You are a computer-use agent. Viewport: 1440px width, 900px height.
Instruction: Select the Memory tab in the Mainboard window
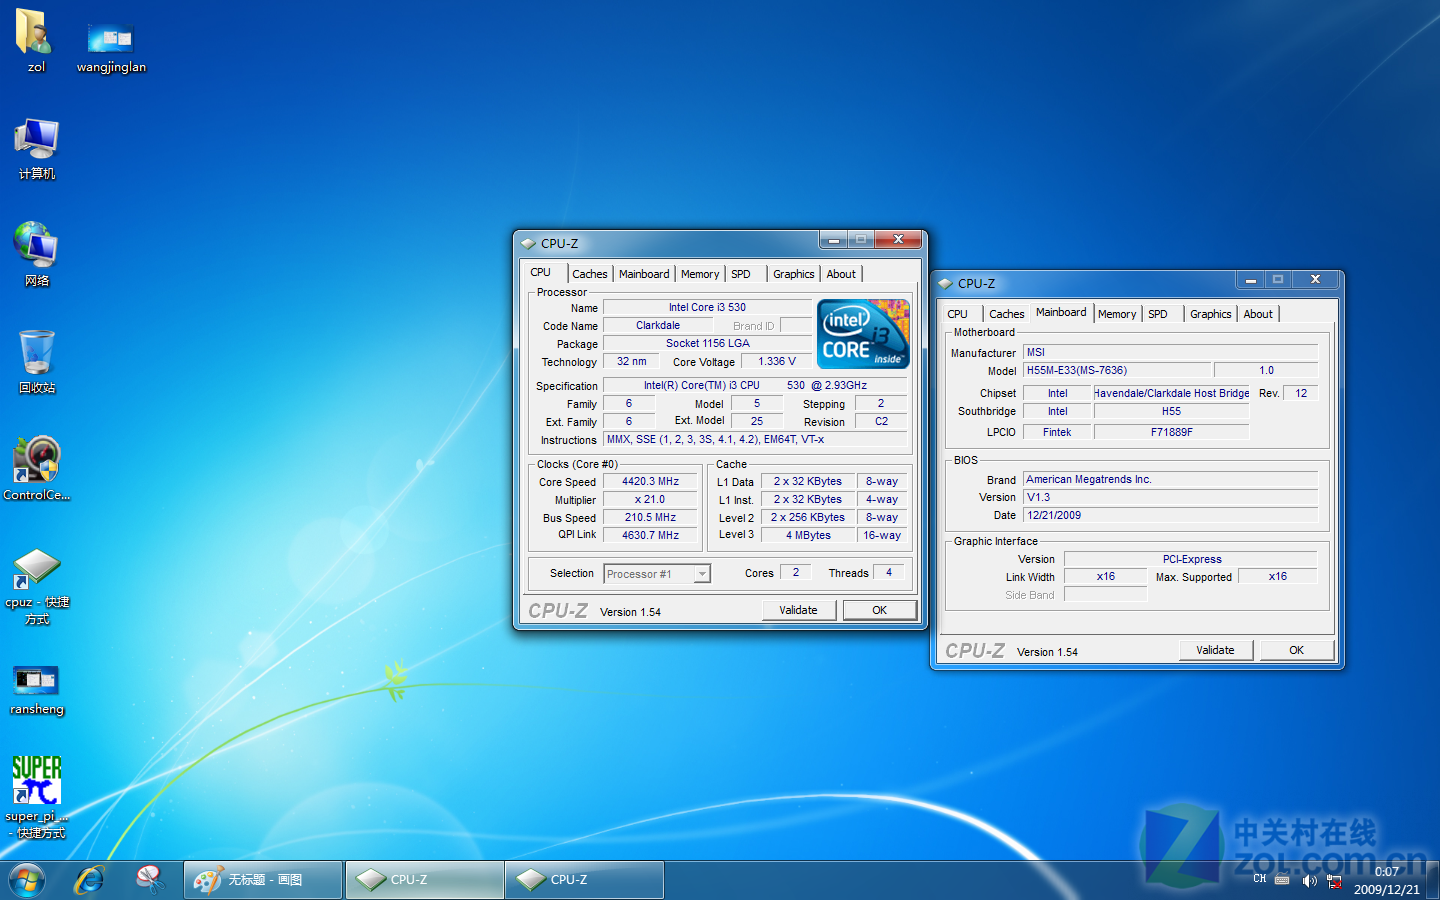point(1117,314)
